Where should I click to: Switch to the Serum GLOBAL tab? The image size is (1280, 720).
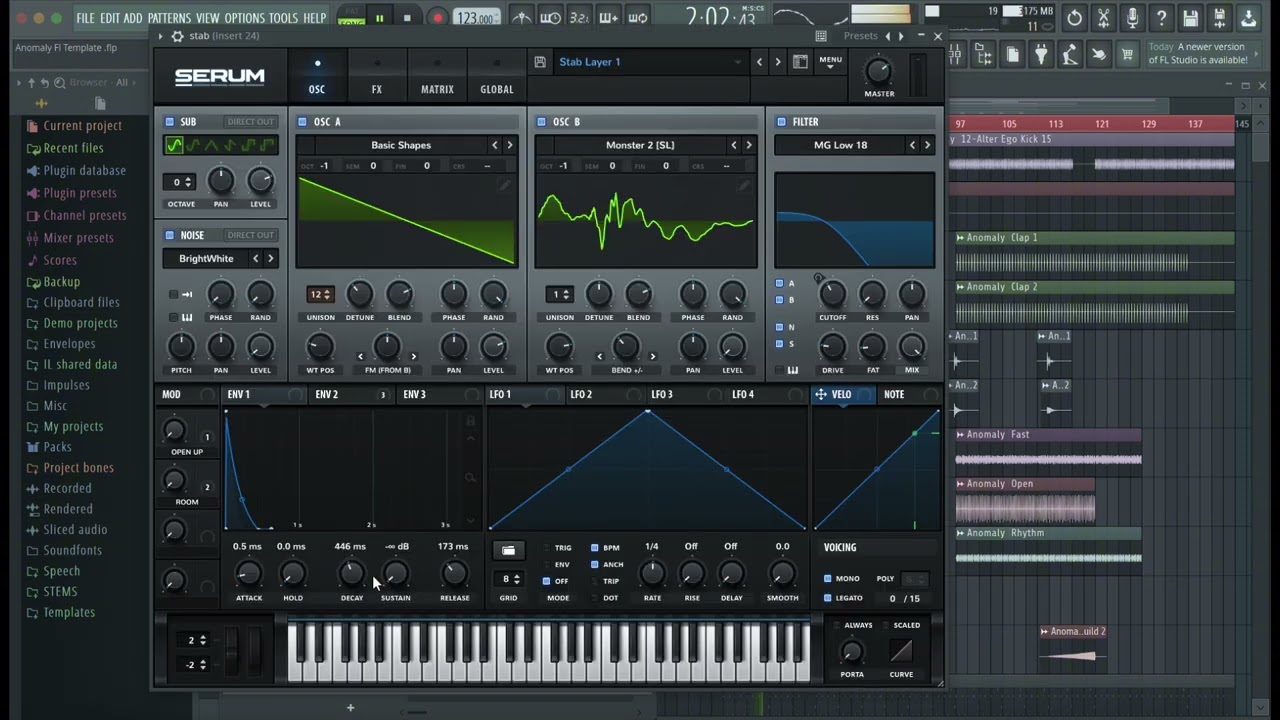(497, 76)
